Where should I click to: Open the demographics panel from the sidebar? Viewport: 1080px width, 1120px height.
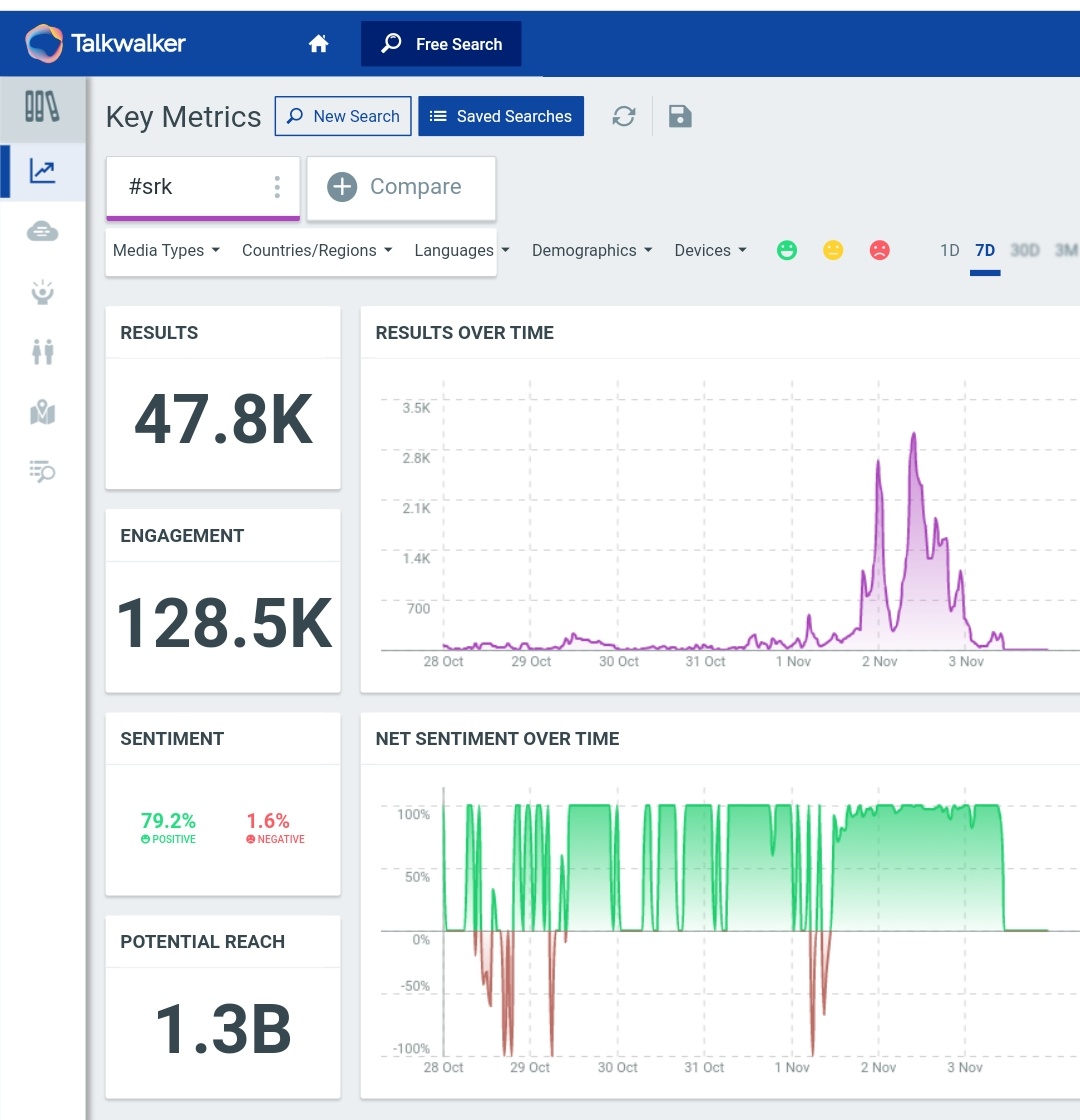(x=41, y=351)
